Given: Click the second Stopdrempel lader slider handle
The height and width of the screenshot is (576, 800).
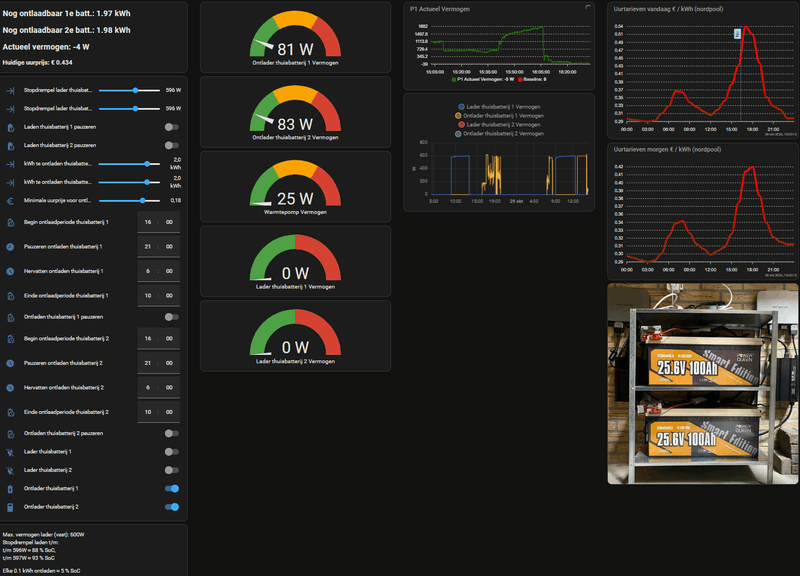Looking at the screenshot, I should point(135,109).
